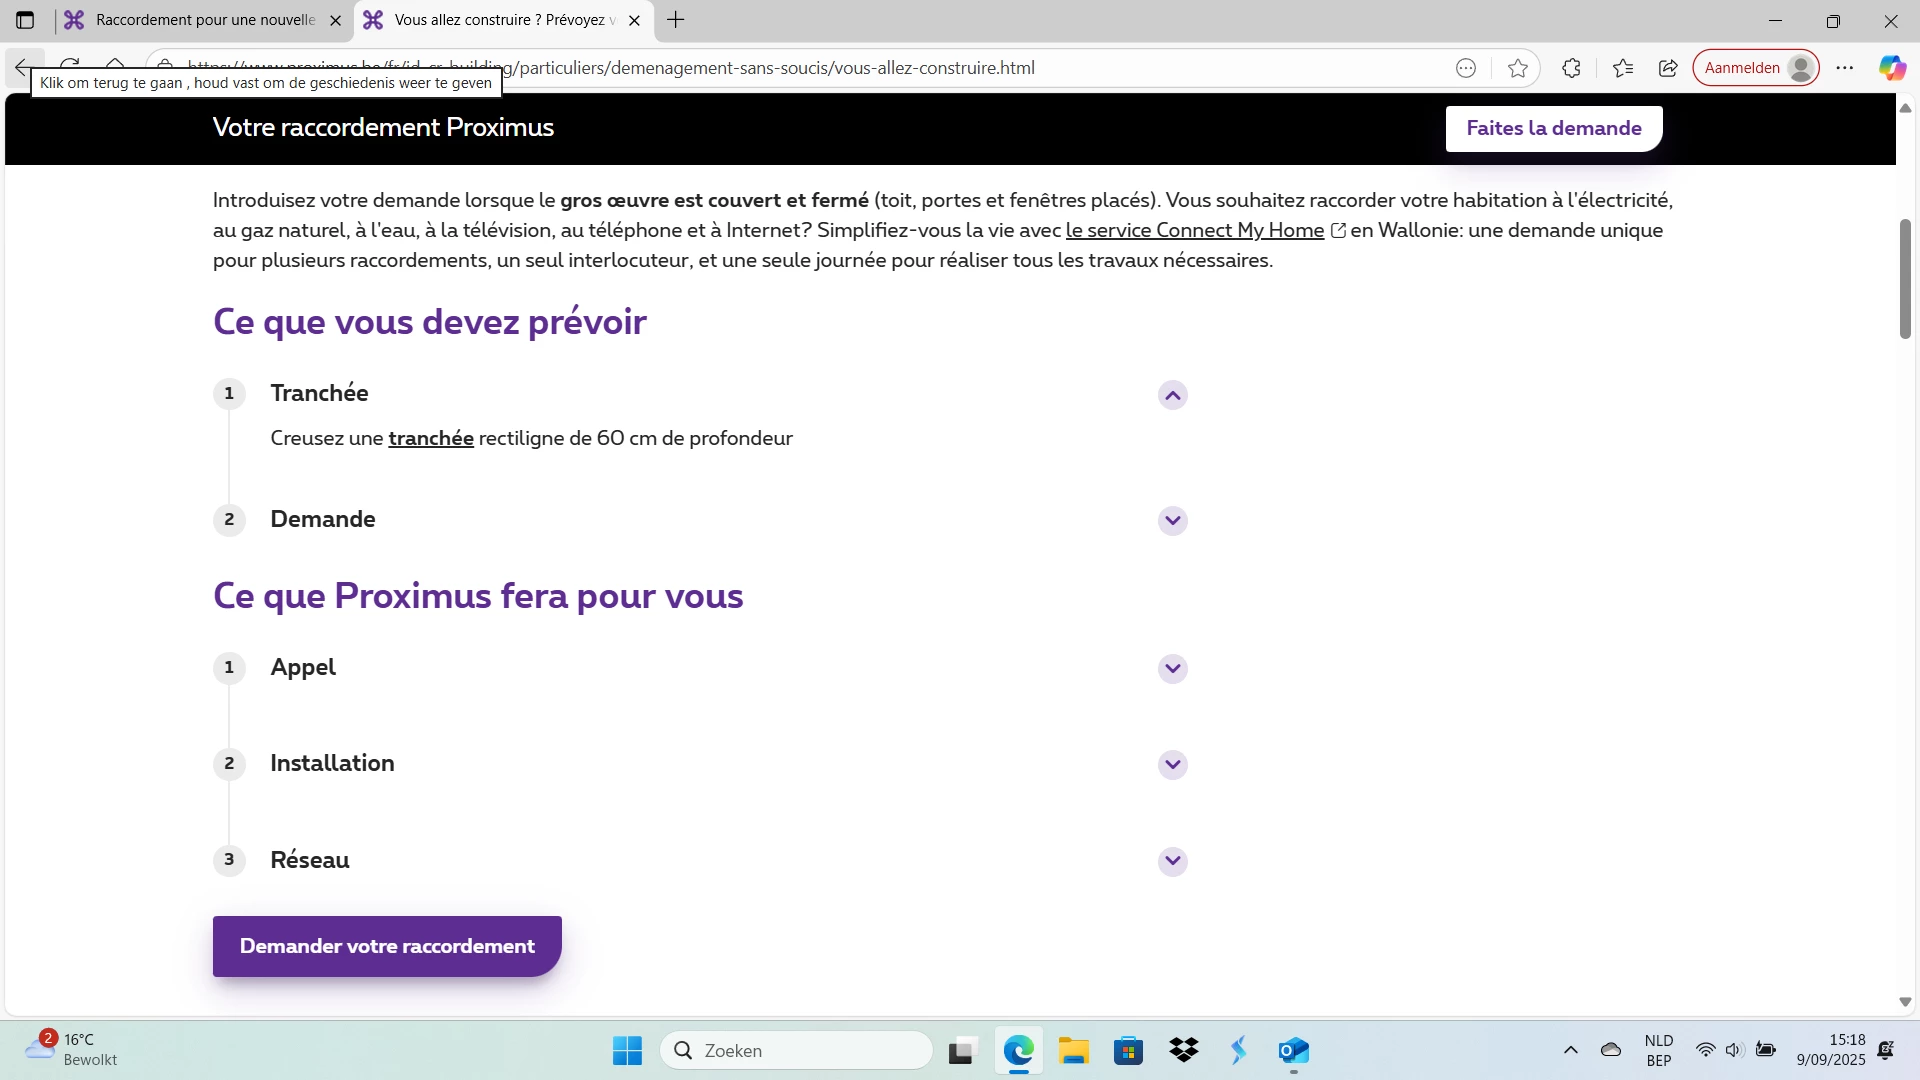The image size is (1920, 1080).
Task: Click the Faites la demande button
Action: [1553, 128]
